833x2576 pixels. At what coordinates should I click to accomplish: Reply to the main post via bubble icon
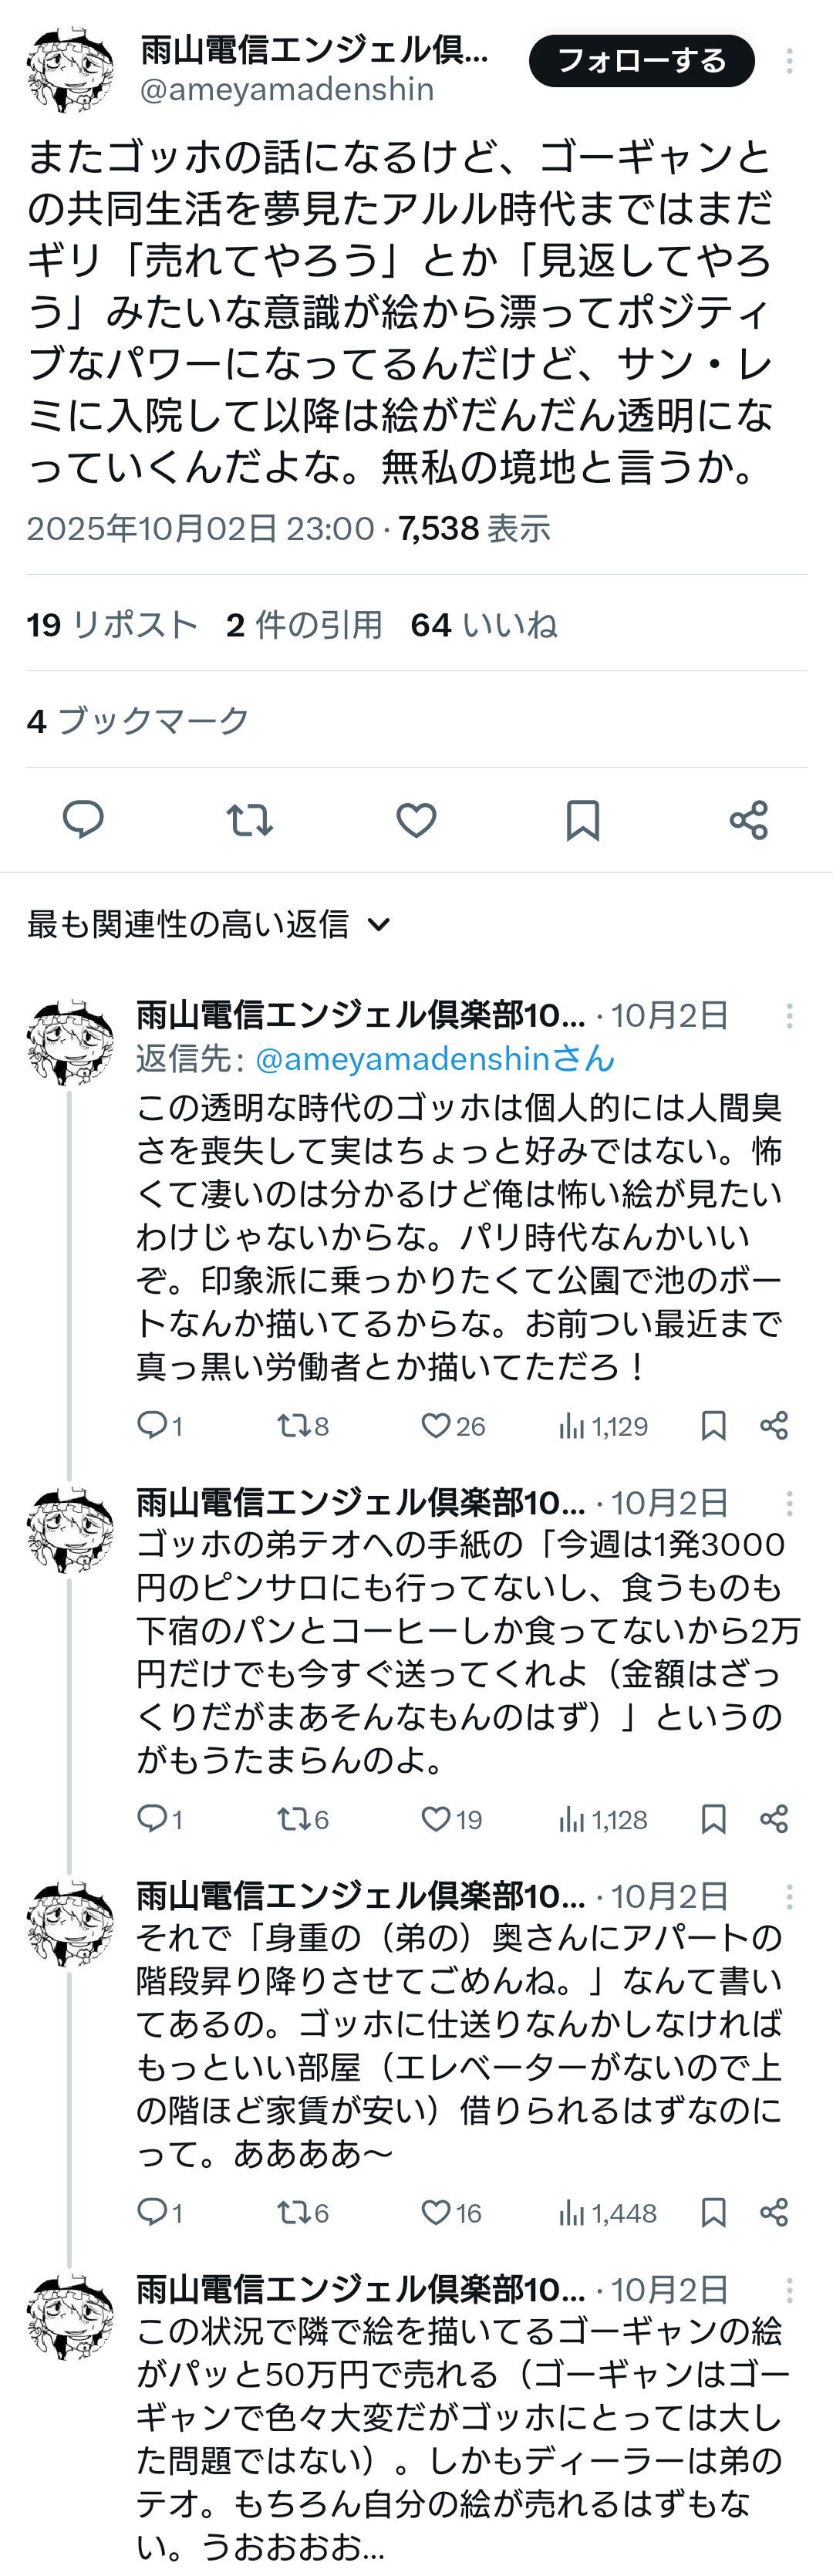[83, 820]
